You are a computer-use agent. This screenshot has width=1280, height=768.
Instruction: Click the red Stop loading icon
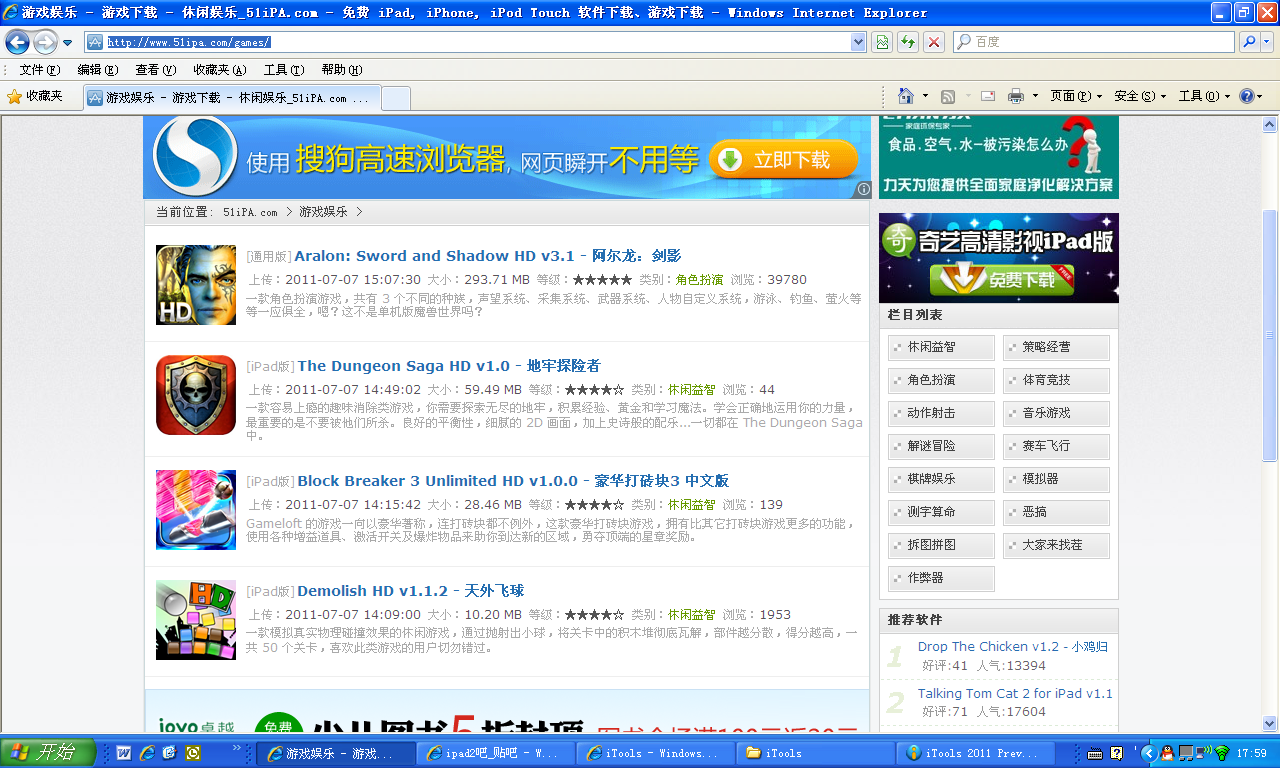point(934,42)
